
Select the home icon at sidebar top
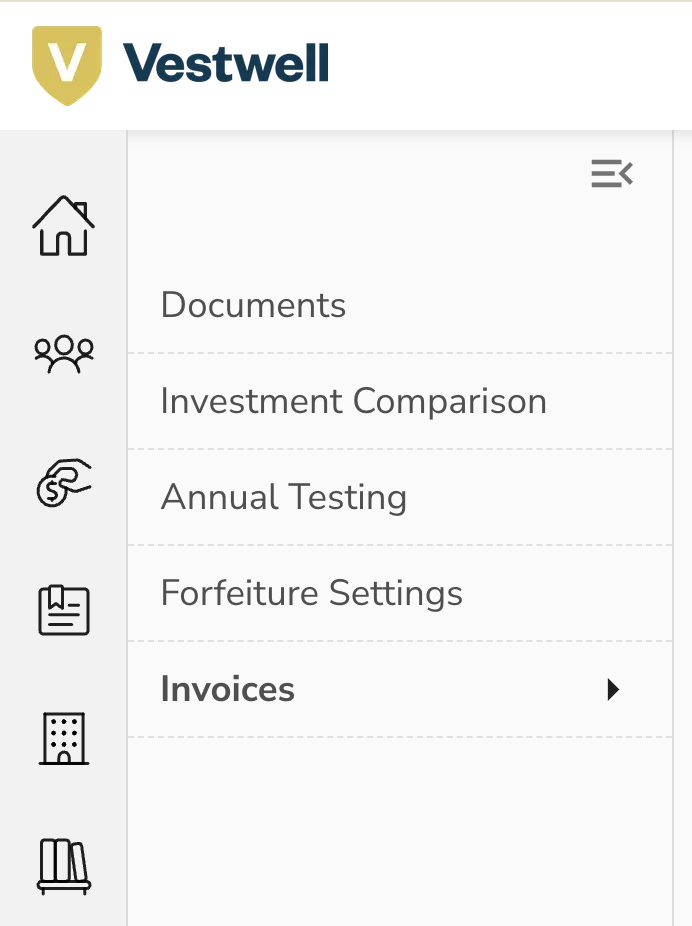pos(63,226)
